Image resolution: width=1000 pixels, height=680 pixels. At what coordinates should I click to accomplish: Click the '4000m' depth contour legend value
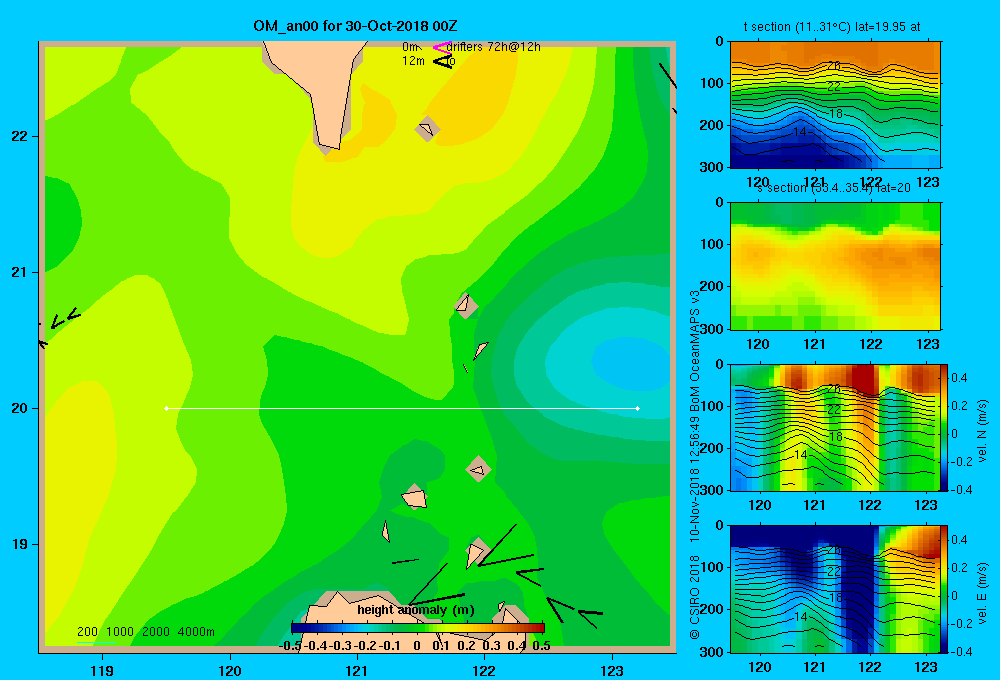196,632
